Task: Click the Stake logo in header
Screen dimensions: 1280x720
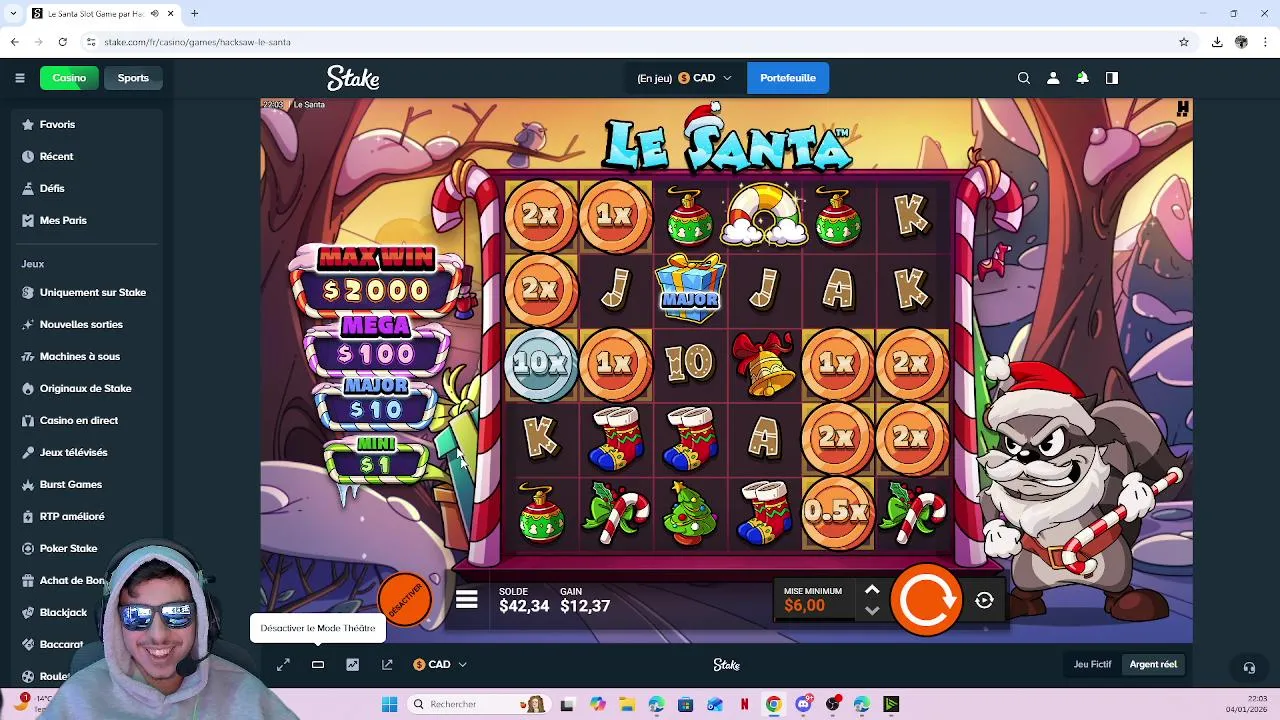Action: (353, 78)
